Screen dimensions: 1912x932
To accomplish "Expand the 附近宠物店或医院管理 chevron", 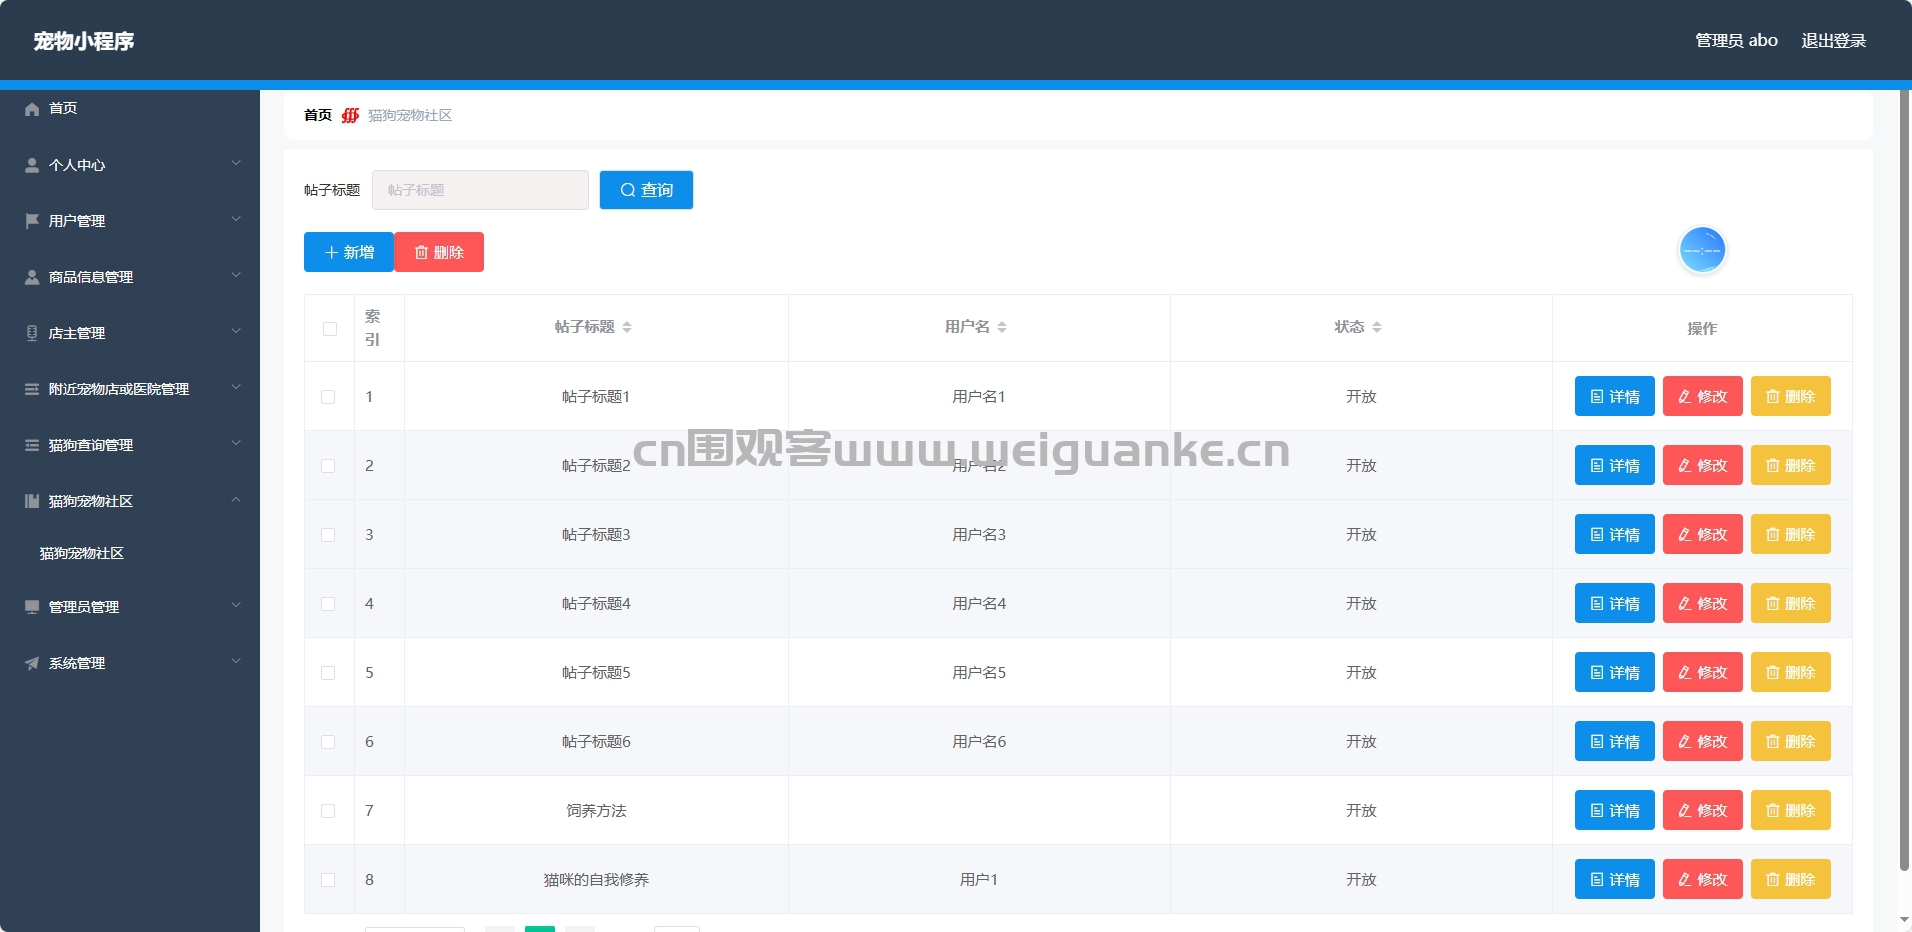I will [236, 387].
